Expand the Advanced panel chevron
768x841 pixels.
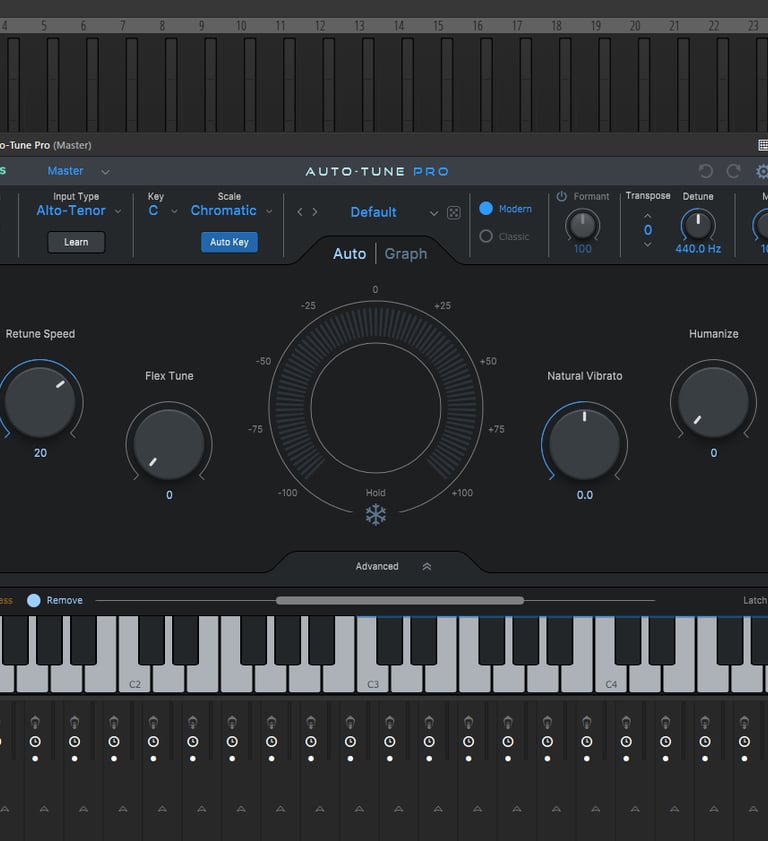click(427, 567)
